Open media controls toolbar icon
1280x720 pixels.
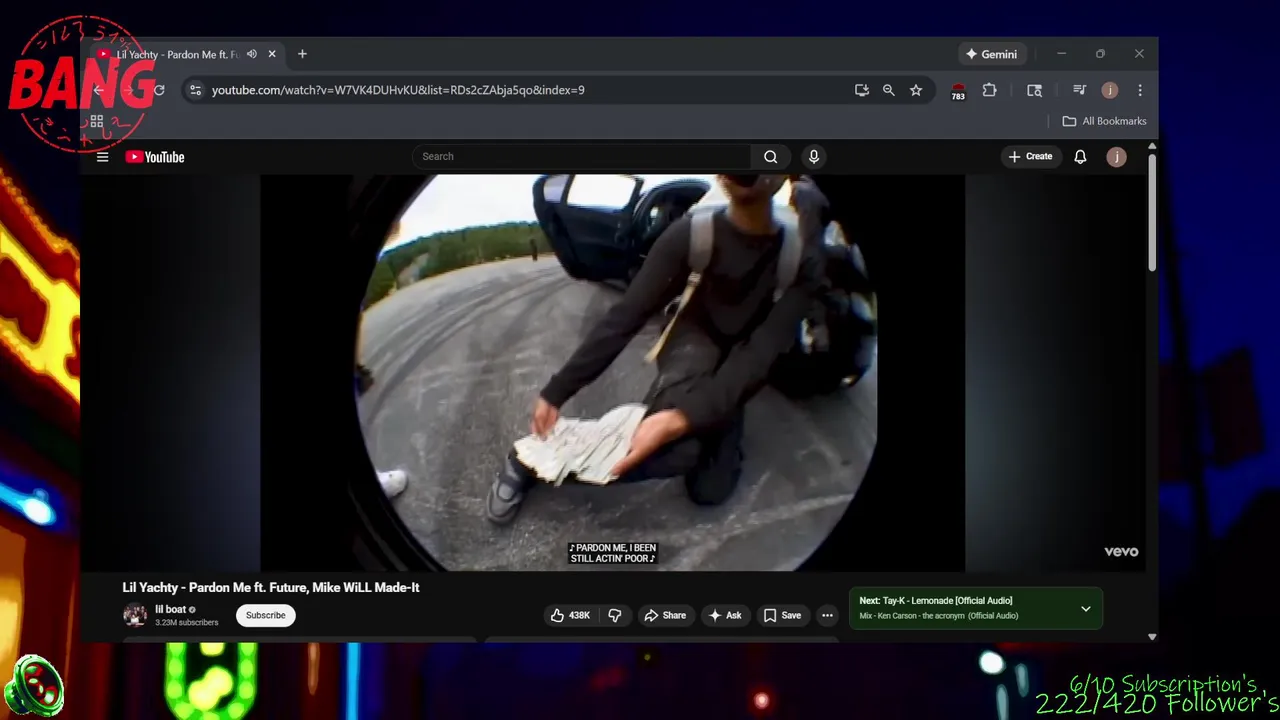pyautogui.click(x=1079, y=90)
